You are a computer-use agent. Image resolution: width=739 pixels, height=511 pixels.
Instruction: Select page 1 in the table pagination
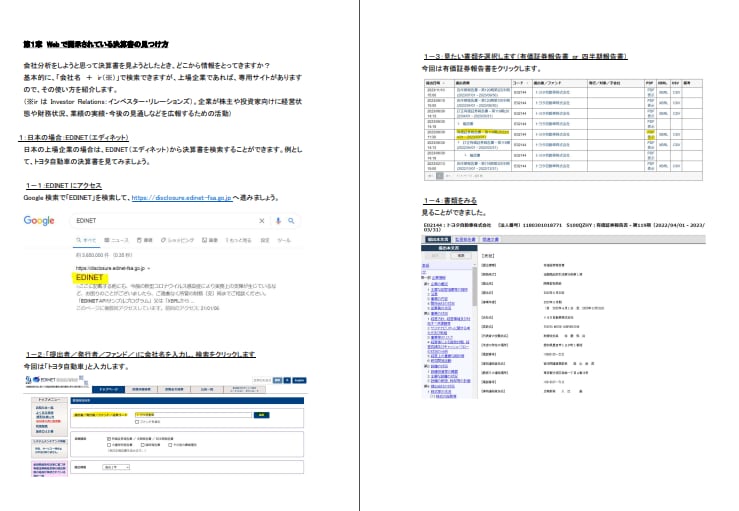(440, 176)
